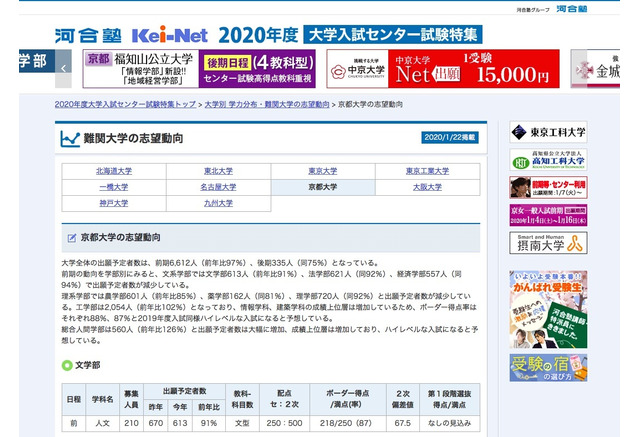Click the 高知工科大学 sidebar banner
Viewport: 640px width, 437px height.
(x=548, y=161)
